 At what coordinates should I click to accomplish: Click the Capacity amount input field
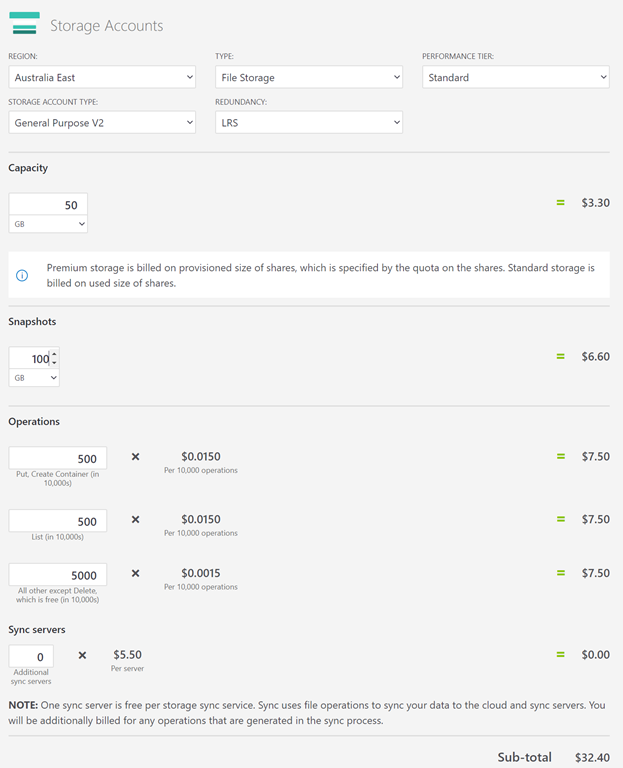point(48,205)
